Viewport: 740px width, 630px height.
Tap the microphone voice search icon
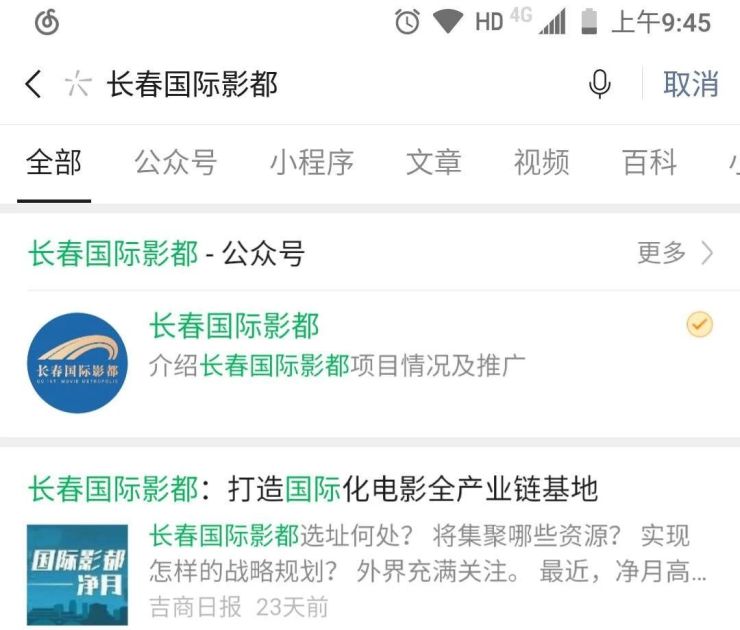[600, 84]
